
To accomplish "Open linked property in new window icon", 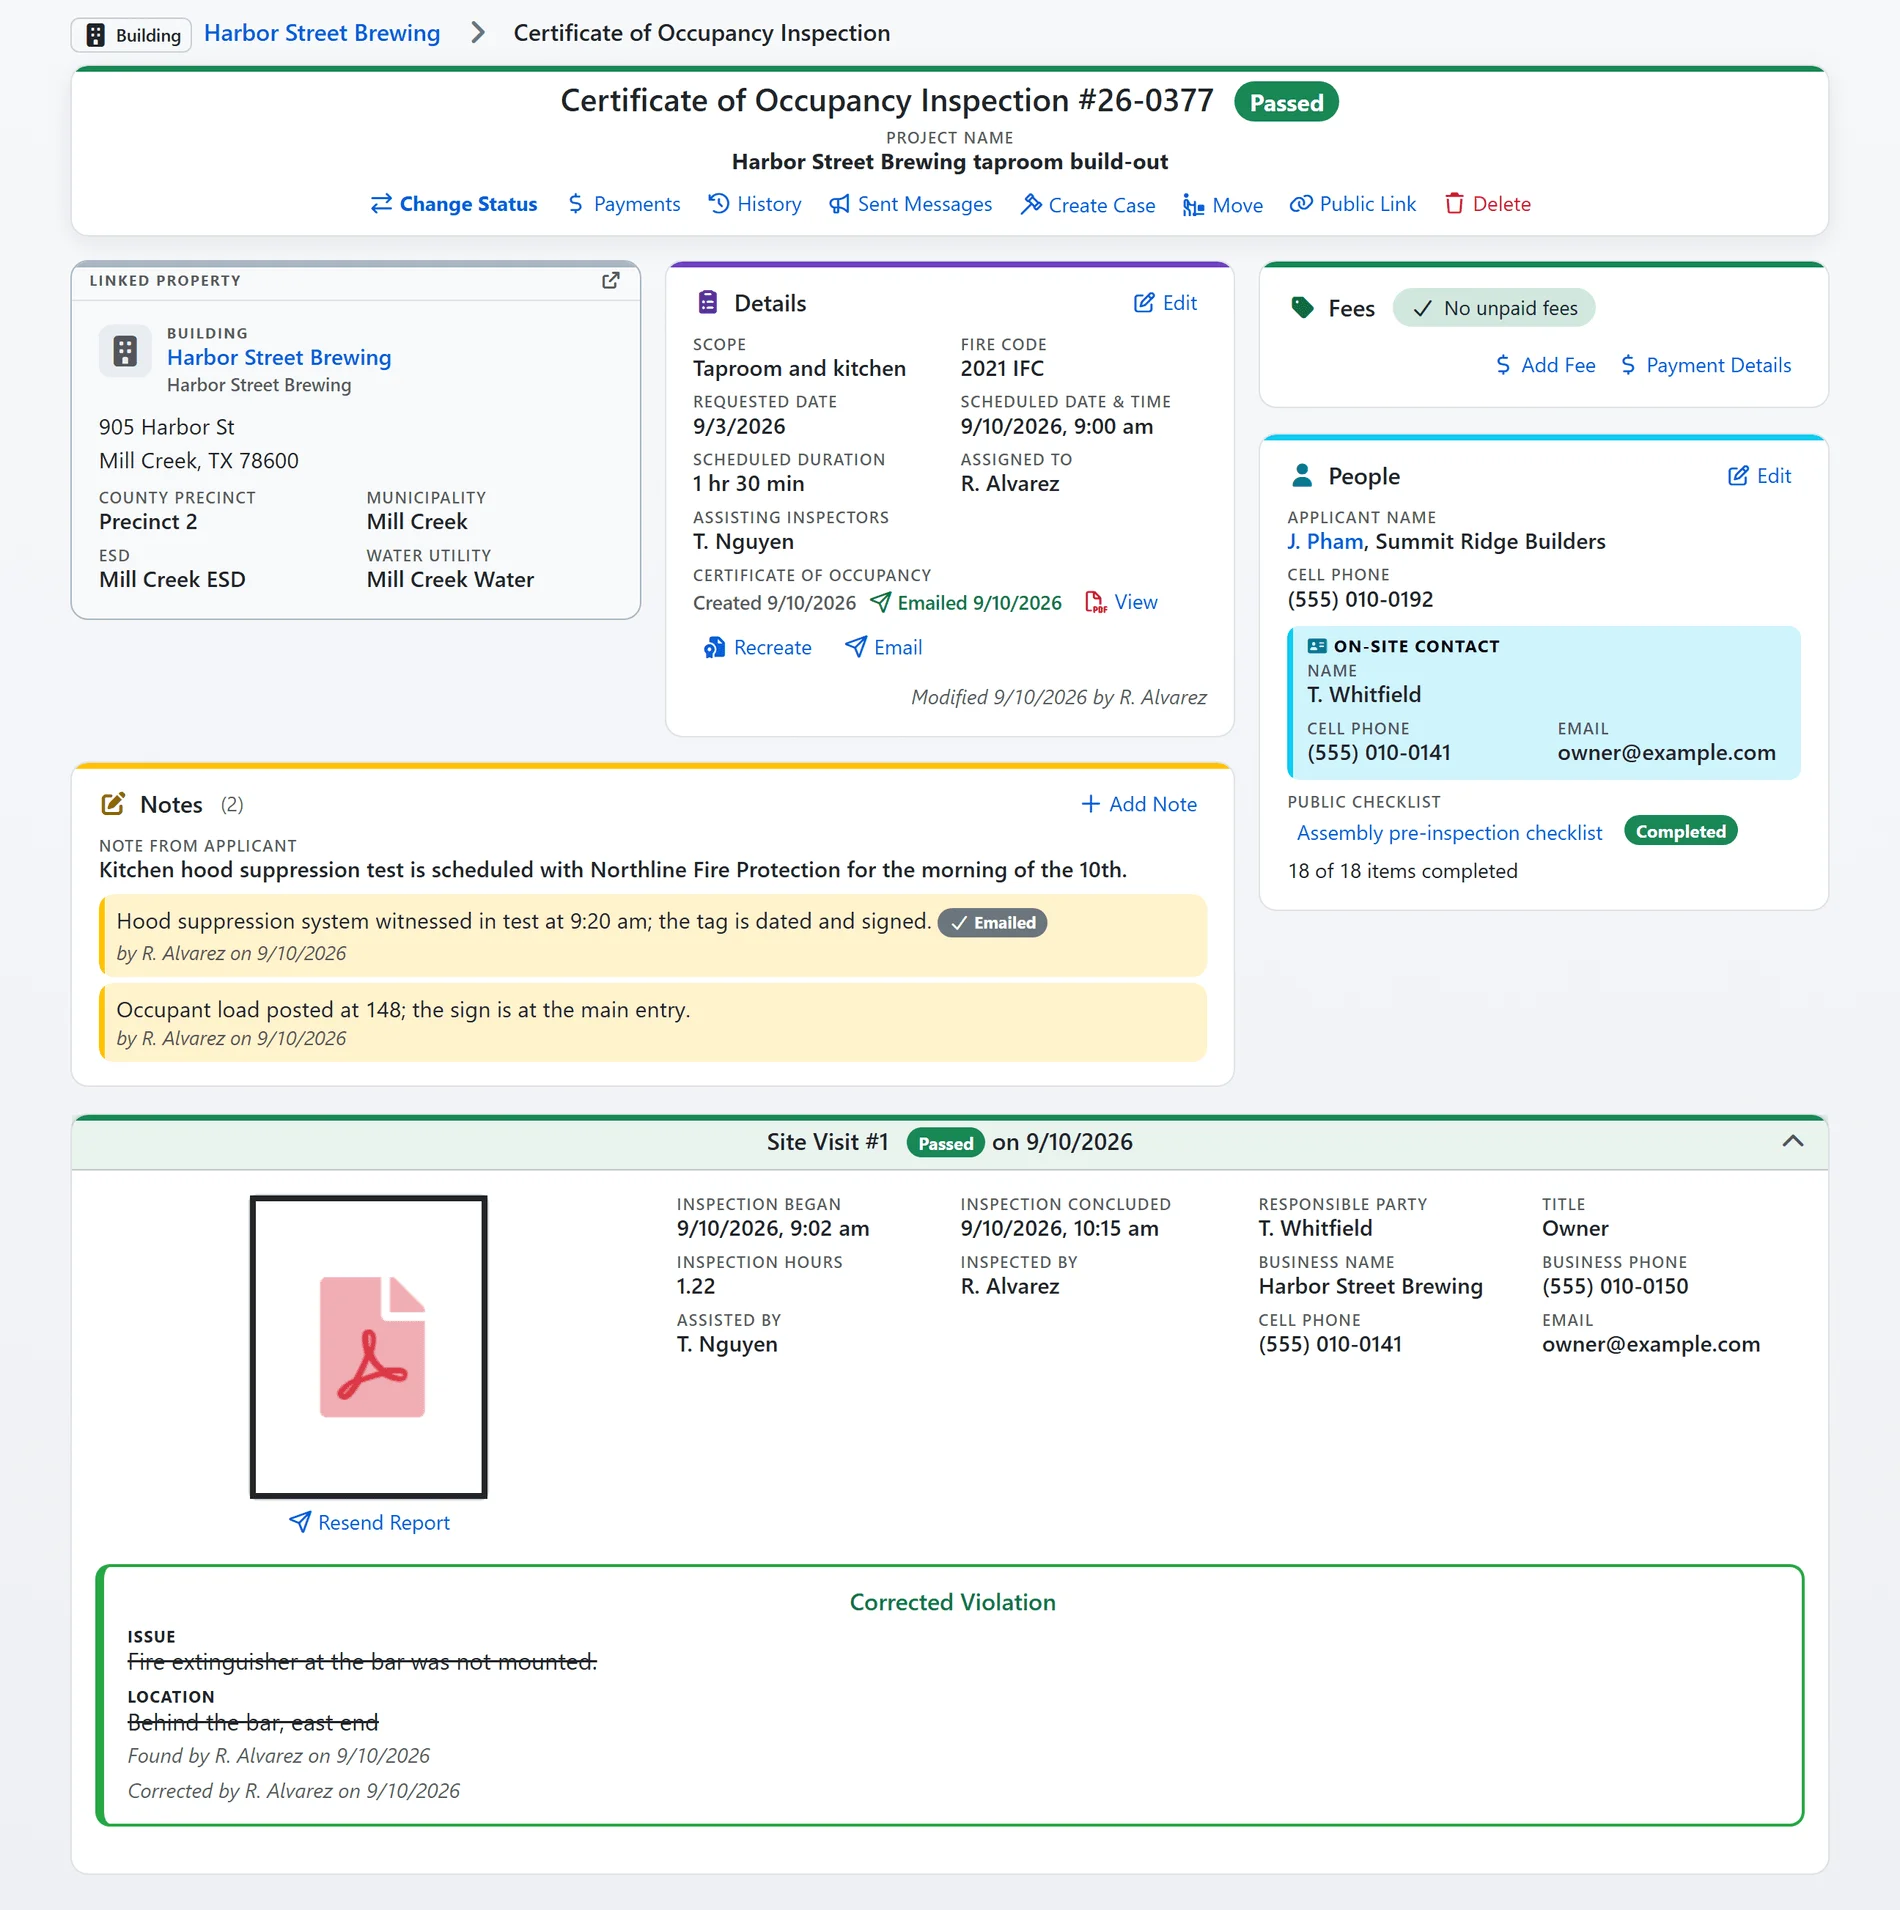I will (x=610, y=281).
